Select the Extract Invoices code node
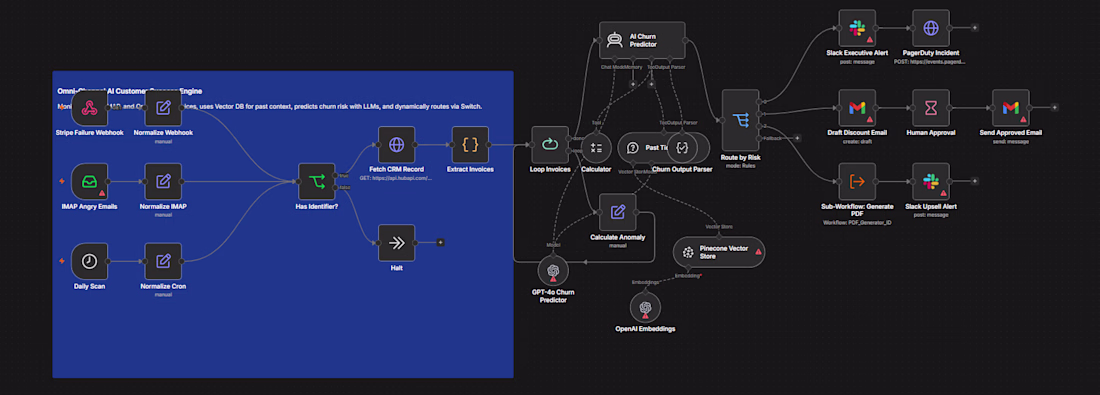The height and width of the screenshot is (395, 1100). (470, 145)
